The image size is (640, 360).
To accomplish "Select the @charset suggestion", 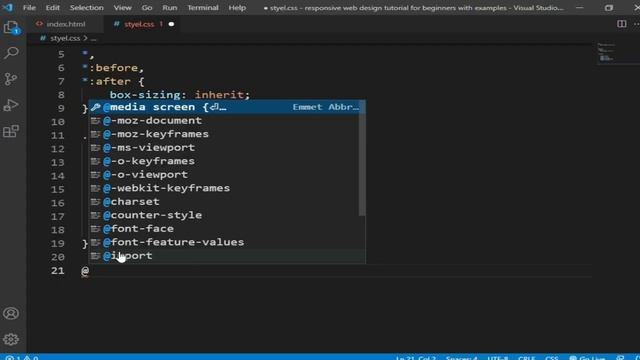I will [x=224, y=201].
